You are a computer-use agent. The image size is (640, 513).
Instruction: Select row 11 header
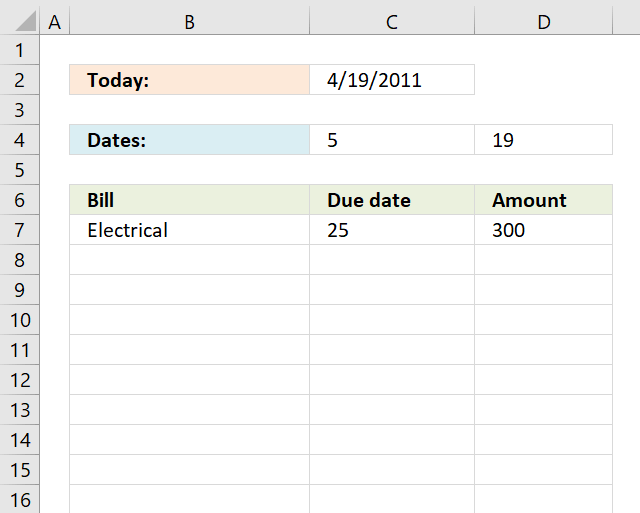pyautogui.click(x=19, y=350)
